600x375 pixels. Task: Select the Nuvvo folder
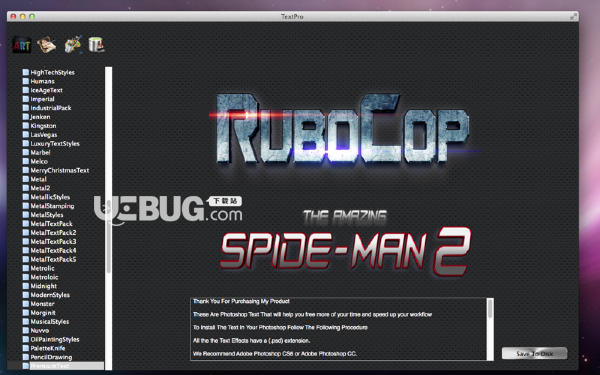coord(36,331)
